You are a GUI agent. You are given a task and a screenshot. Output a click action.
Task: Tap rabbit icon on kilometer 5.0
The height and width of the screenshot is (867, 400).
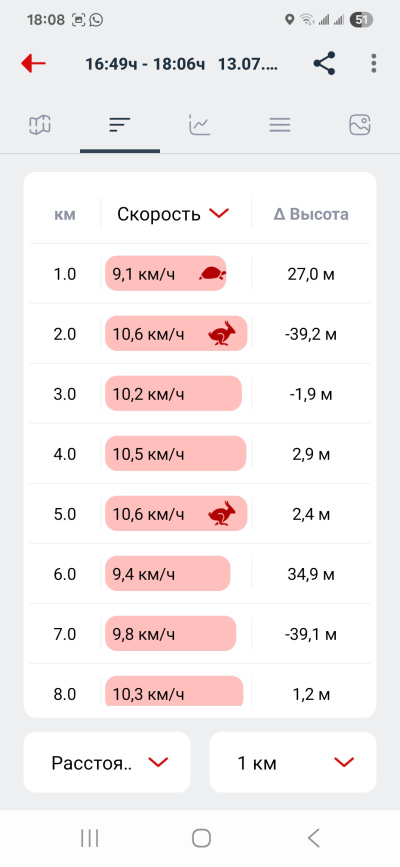222,514
